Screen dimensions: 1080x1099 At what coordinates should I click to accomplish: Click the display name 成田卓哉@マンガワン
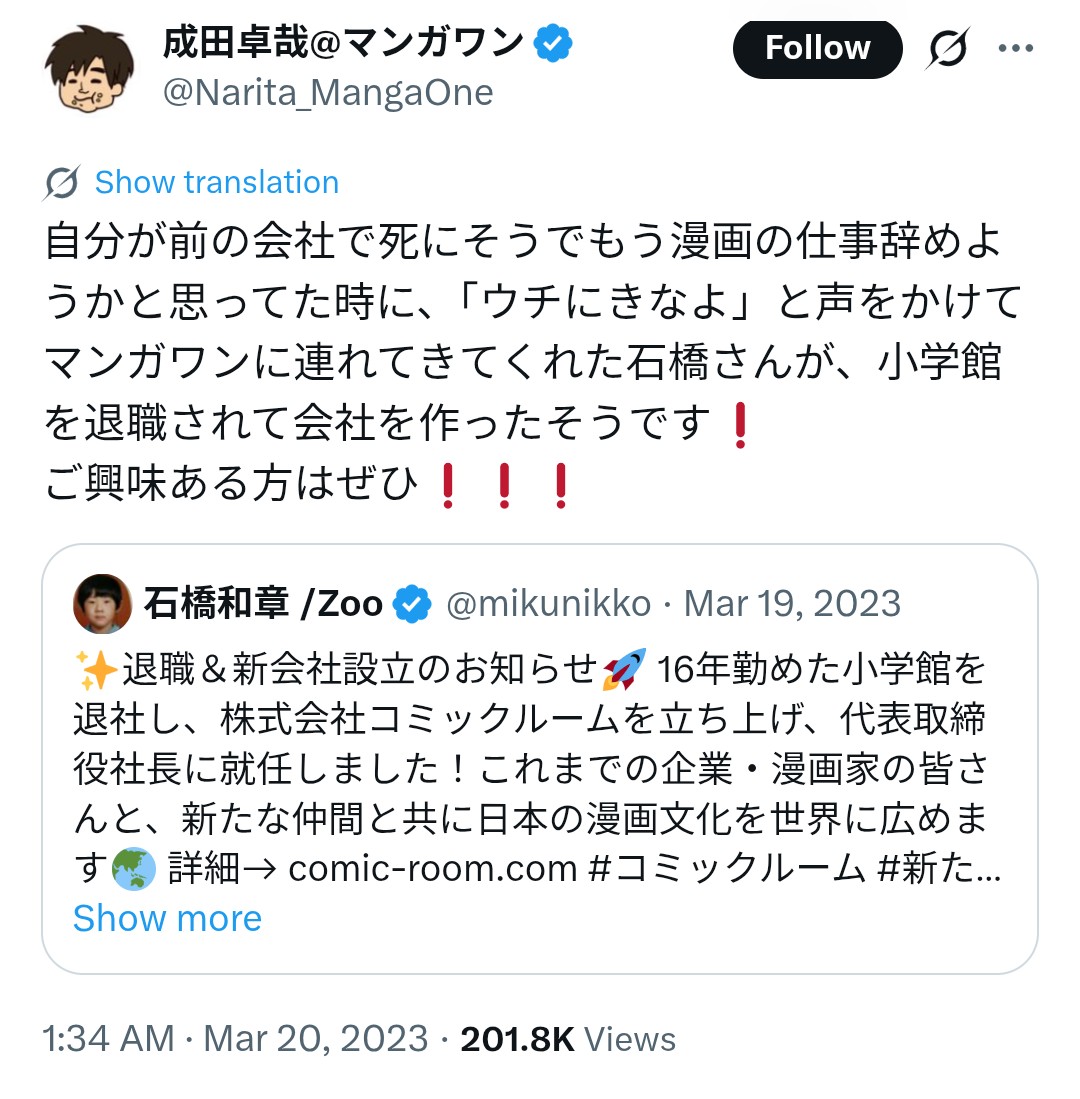pos(343,42)
